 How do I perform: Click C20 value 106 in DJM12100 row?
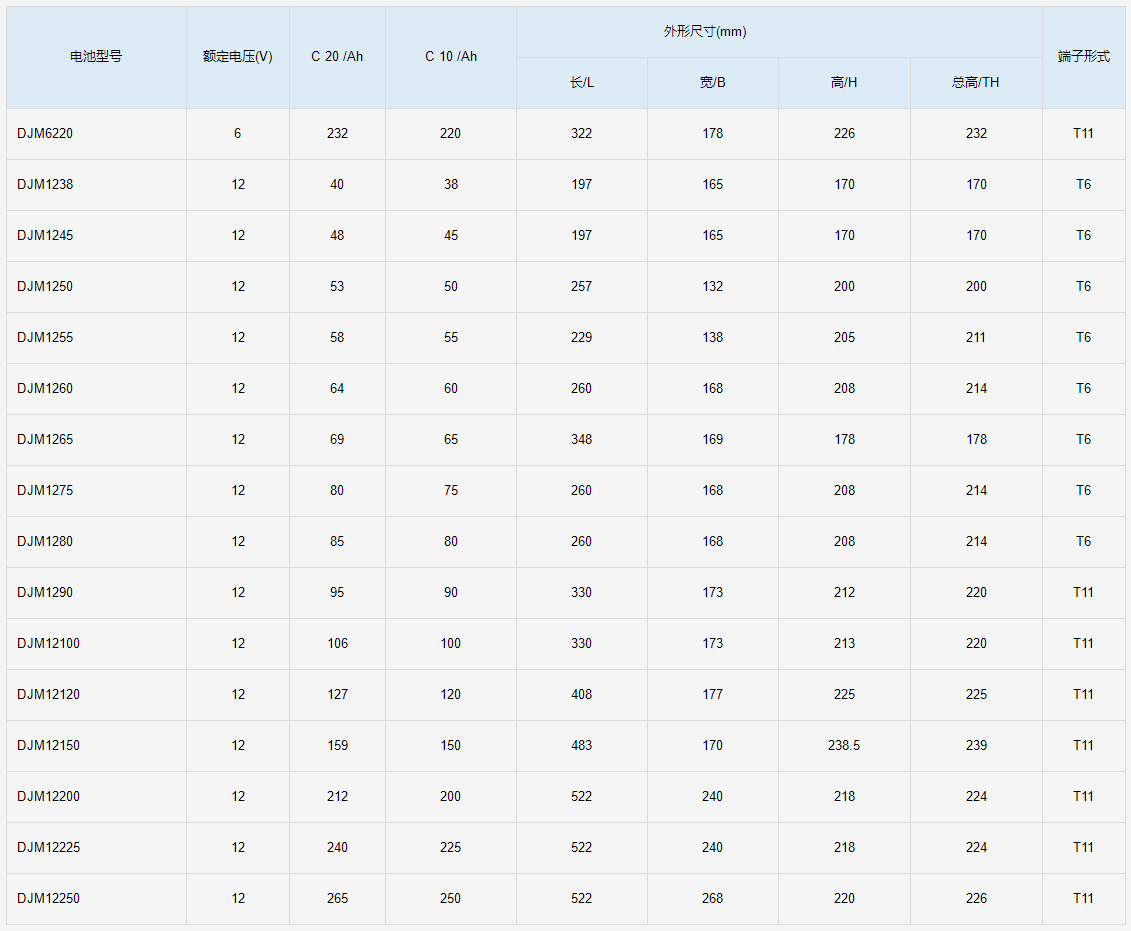click(x=338, y=644)
